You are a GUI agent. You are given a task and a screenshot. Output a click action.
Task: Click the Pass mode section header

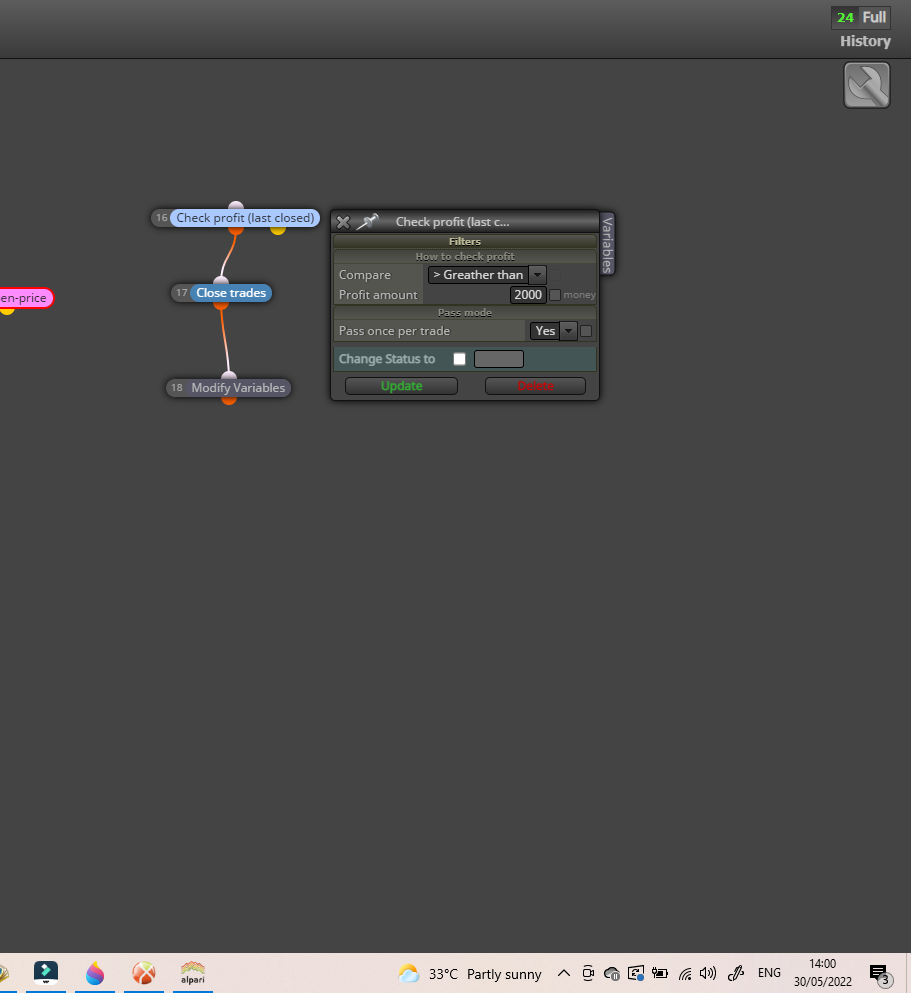tap(465, 312)
